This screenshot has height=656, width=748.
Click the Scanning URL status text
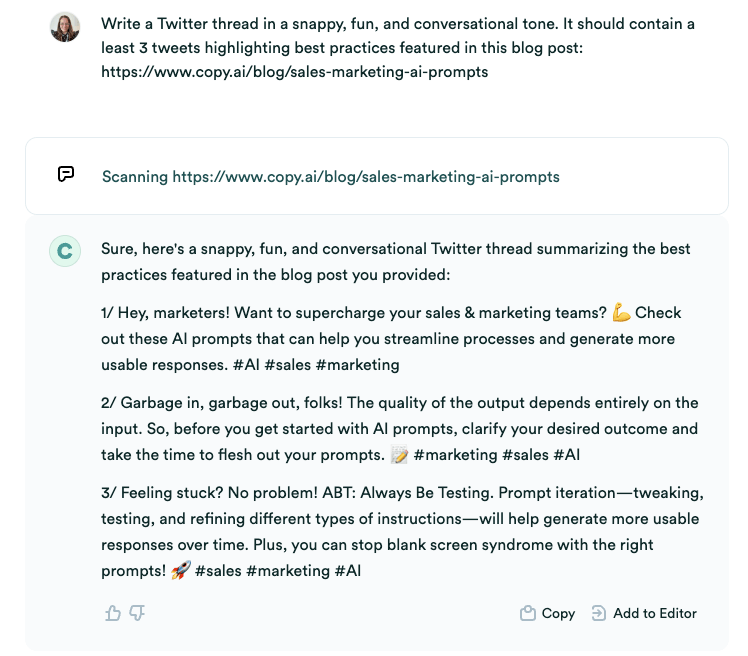[x=330, y=176]
